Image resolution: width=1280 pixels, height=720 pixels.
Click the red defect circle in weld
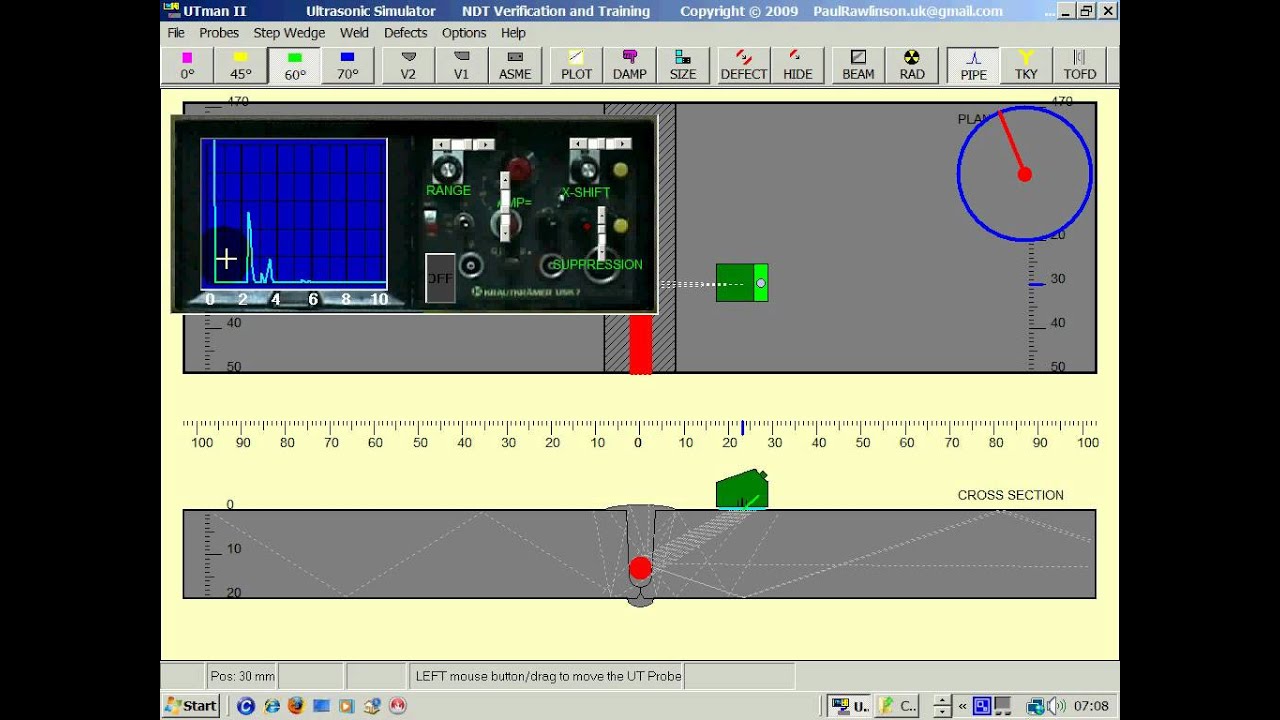tap(640, 569)
